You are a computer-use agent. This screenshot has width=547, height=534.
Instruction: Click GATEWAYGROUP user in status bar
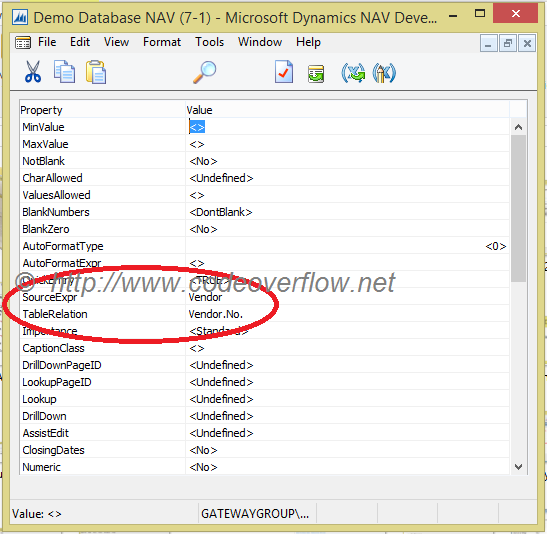[x=255, y=513]
